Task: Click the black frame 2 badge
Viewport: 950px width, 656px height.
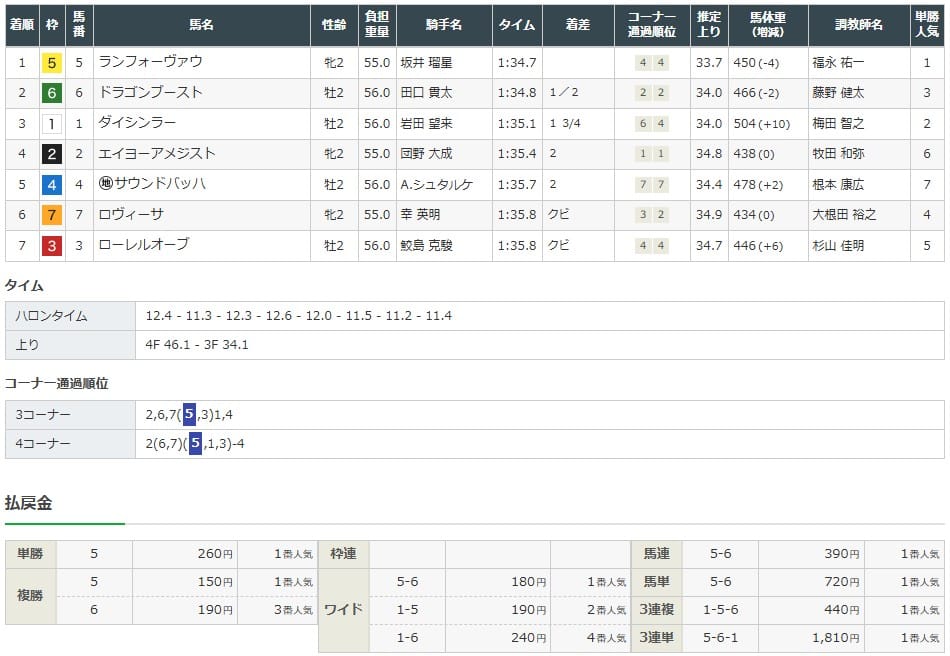Action: pos(51,155)
